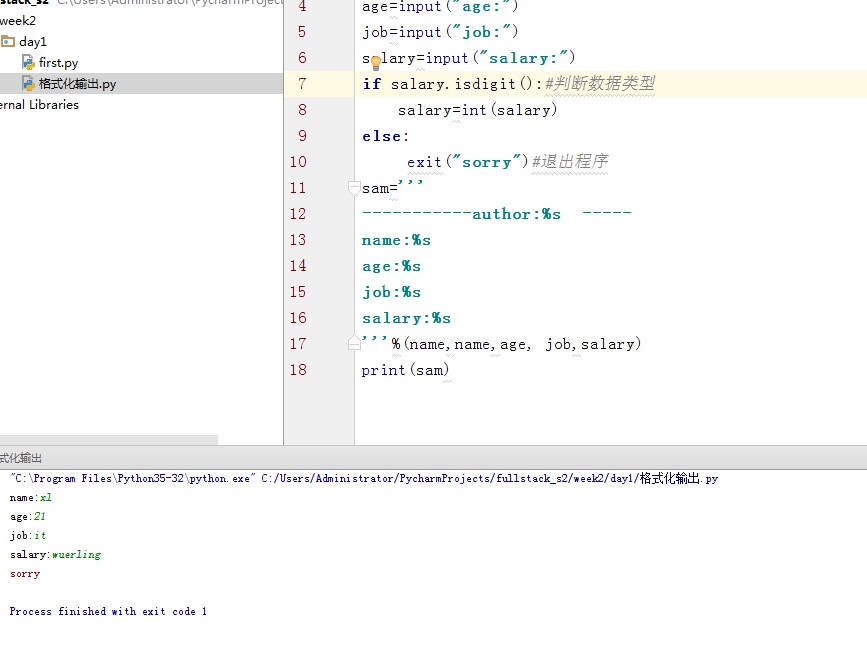Click line number 7 in the gutter
This screenshot has height=650, width=867.
[x=302, y=83]
